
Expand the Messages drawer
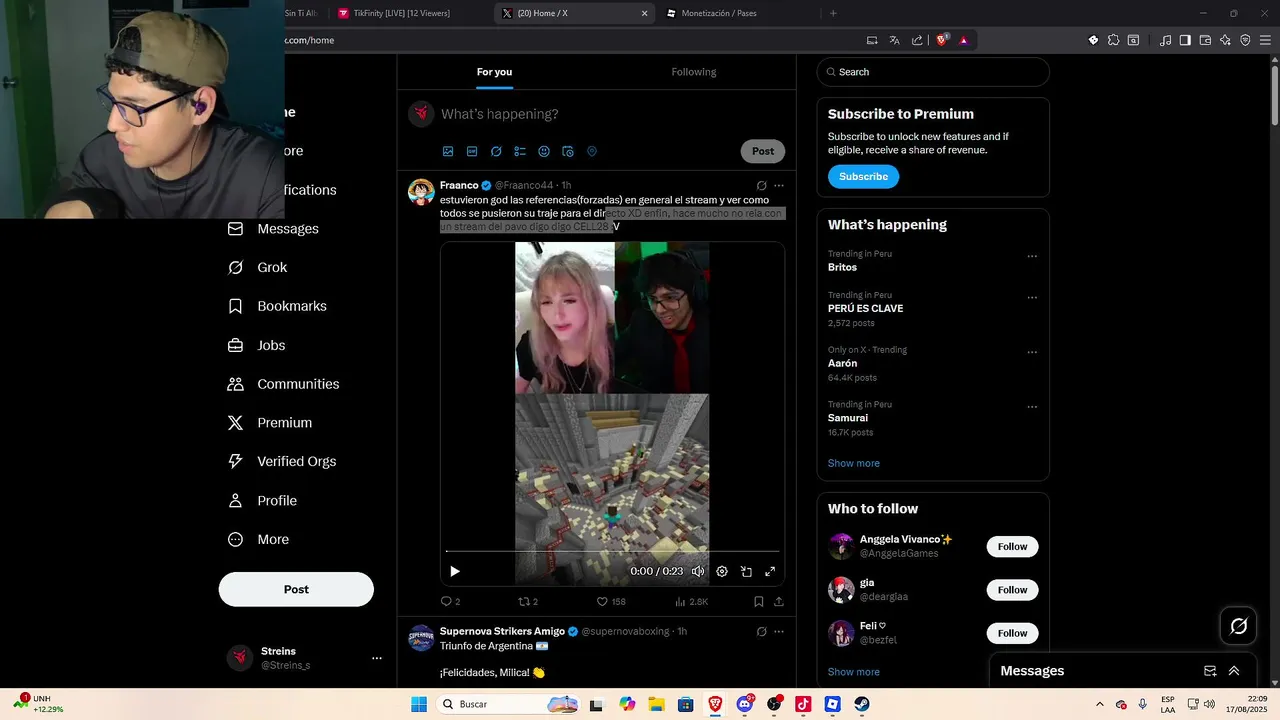pyautogui.click(x=1234, y=671)
